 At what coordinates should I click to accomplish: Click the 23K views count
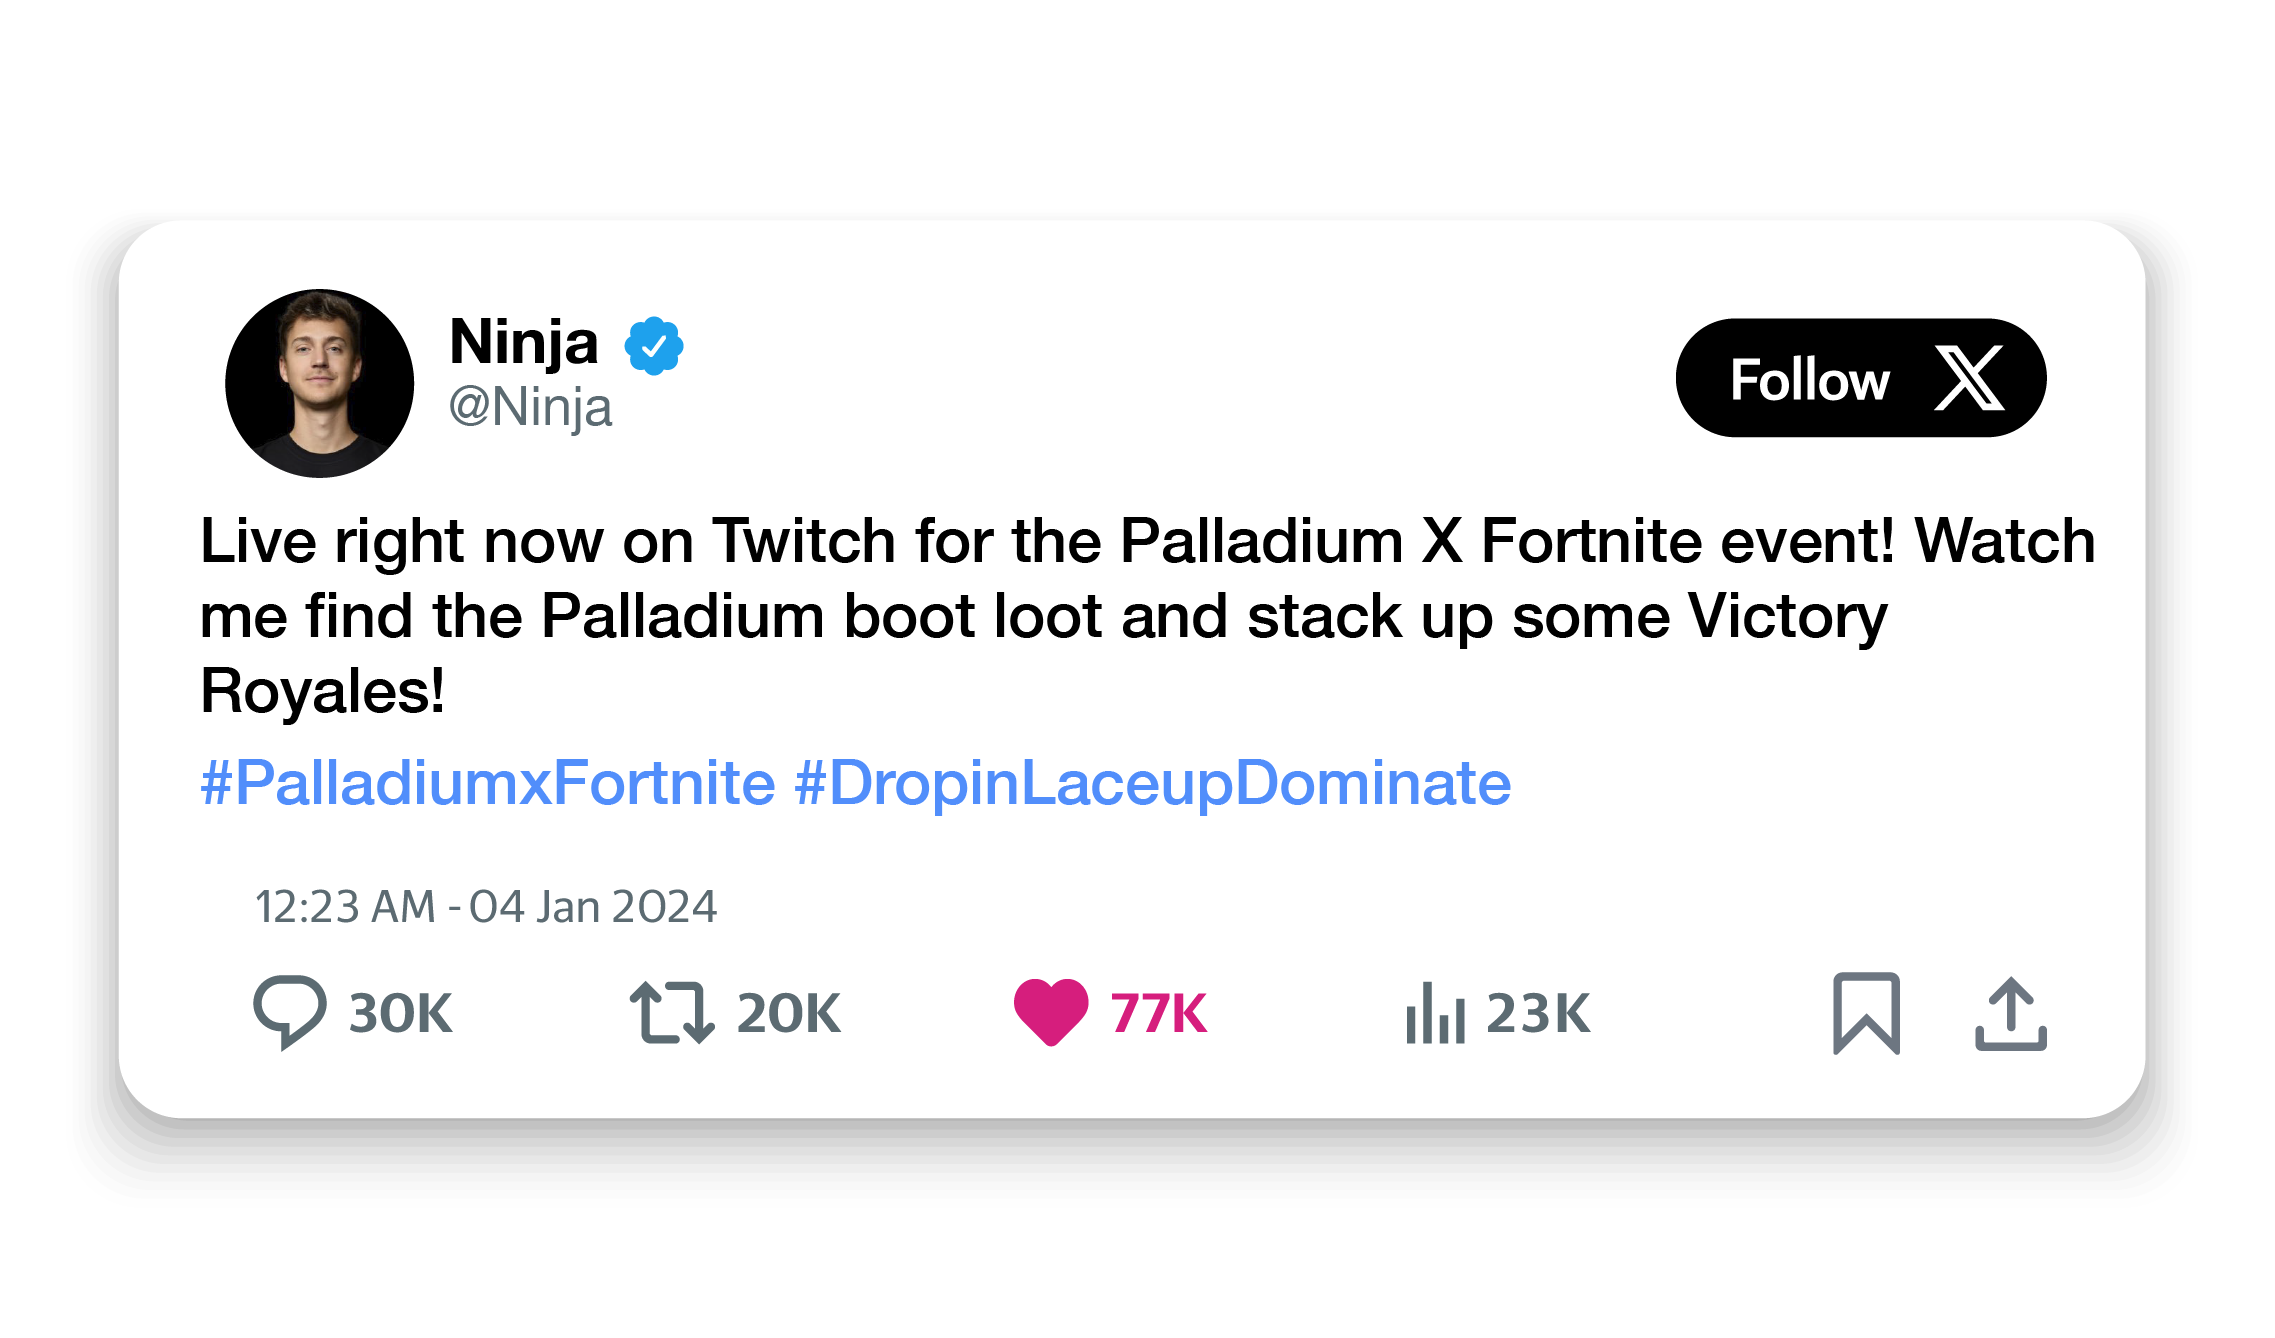pos(1538,1013)
